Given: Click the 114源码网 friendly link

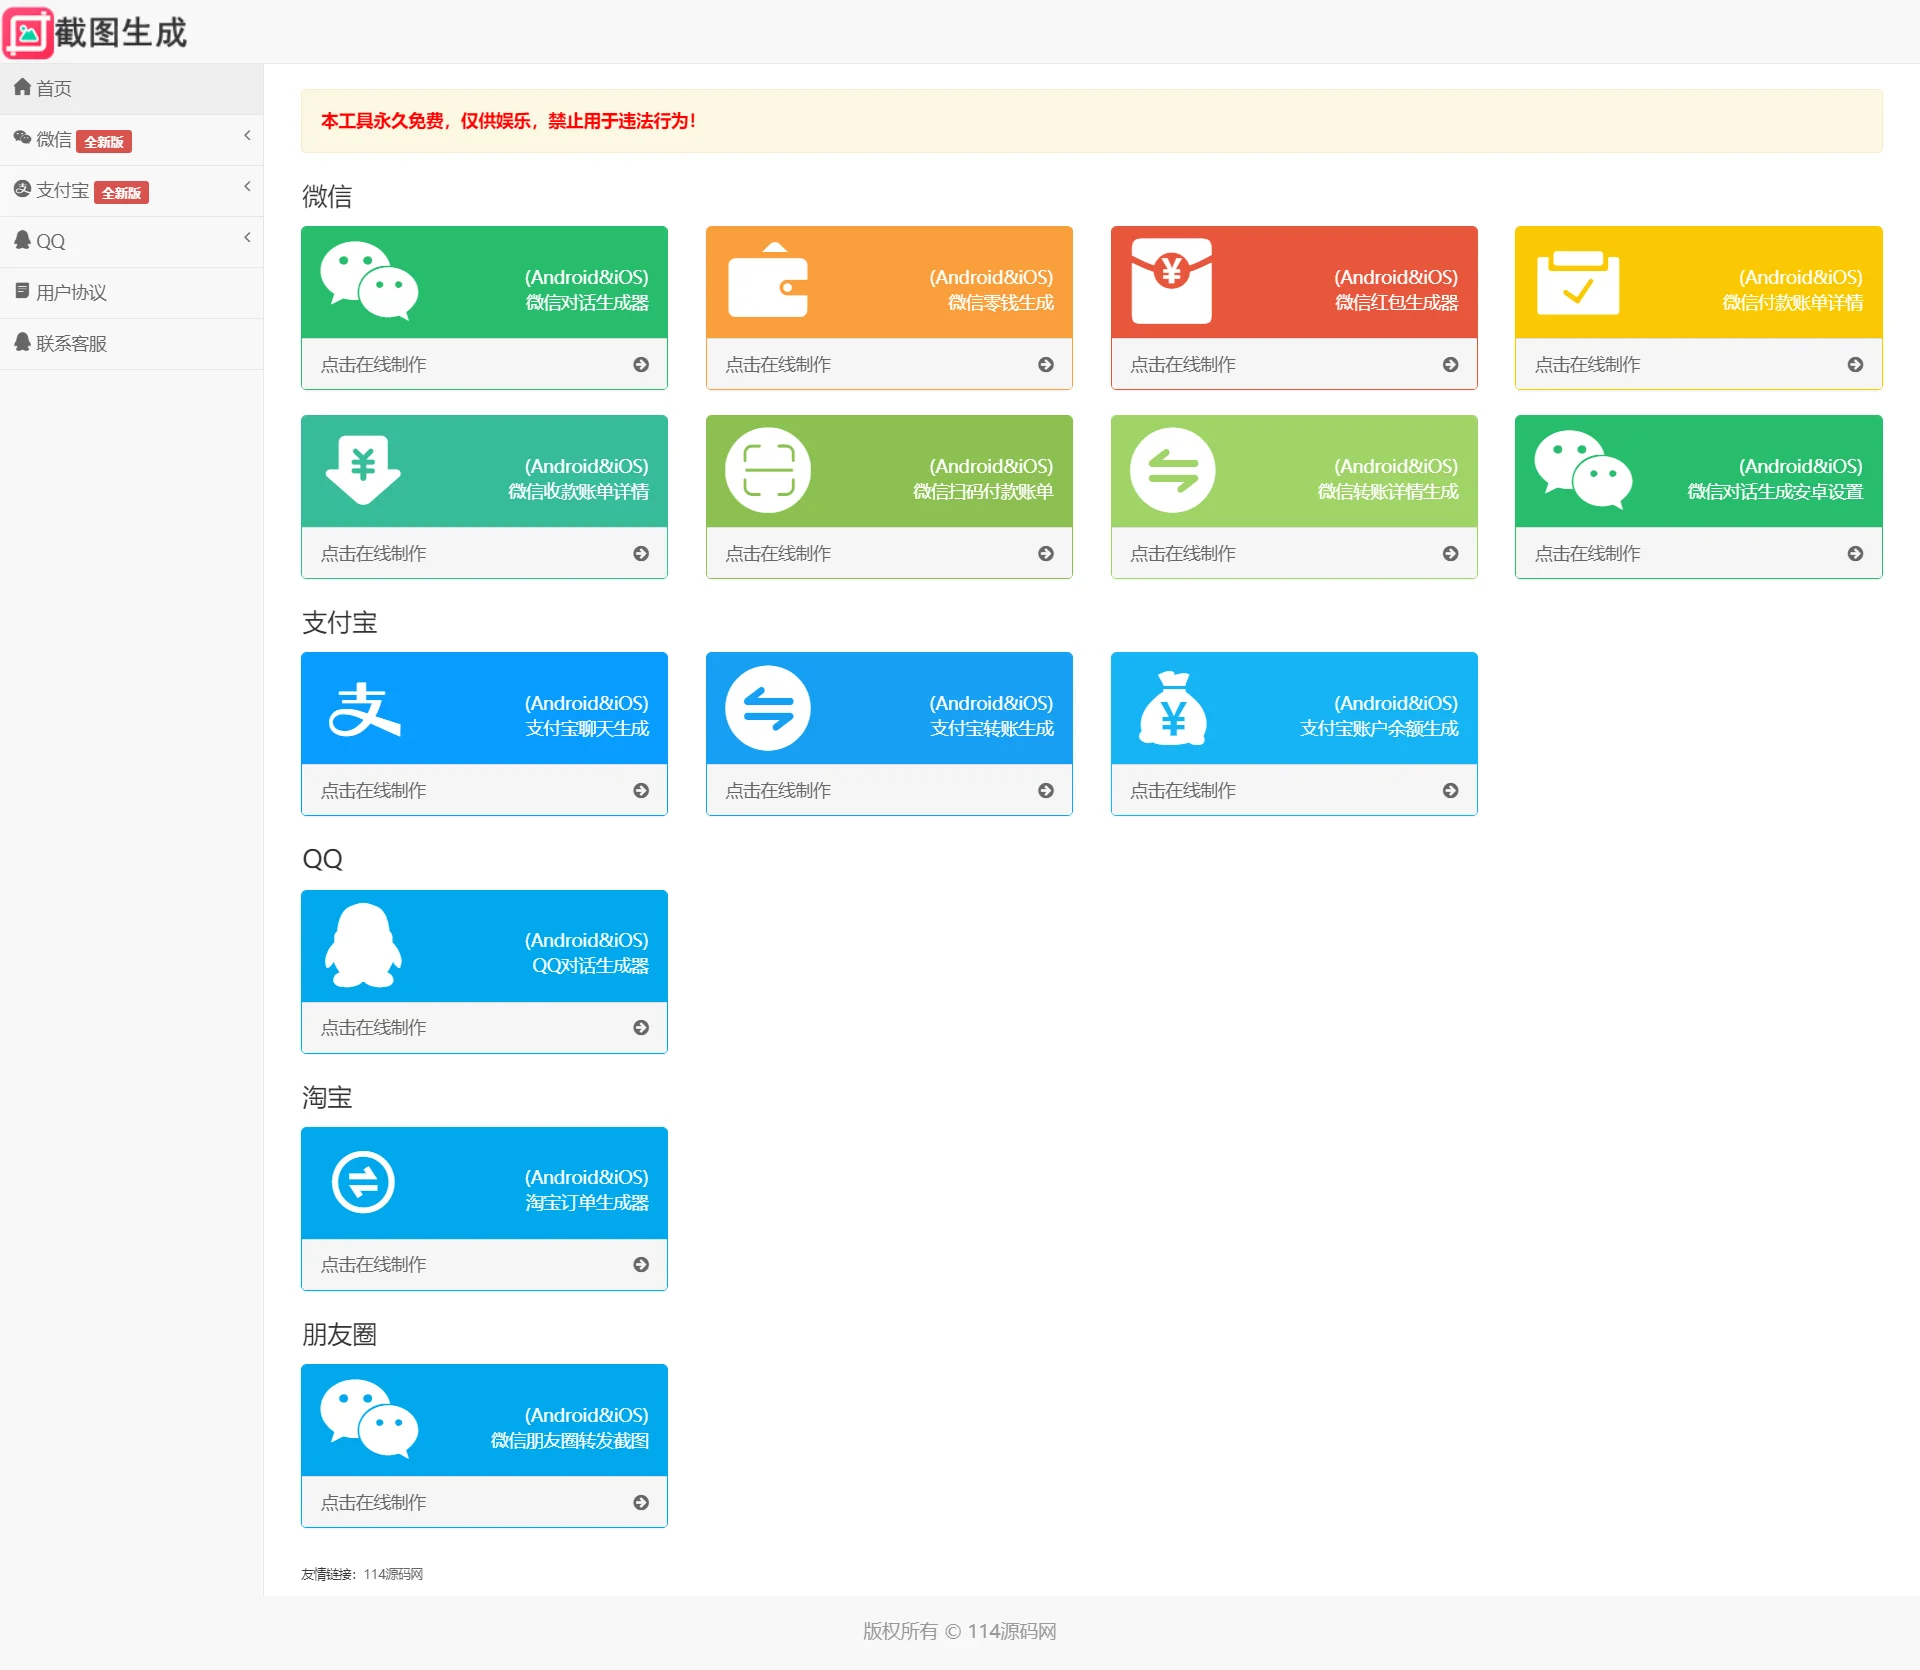Looking at the screenshot, I should (x=393, y=1574).
